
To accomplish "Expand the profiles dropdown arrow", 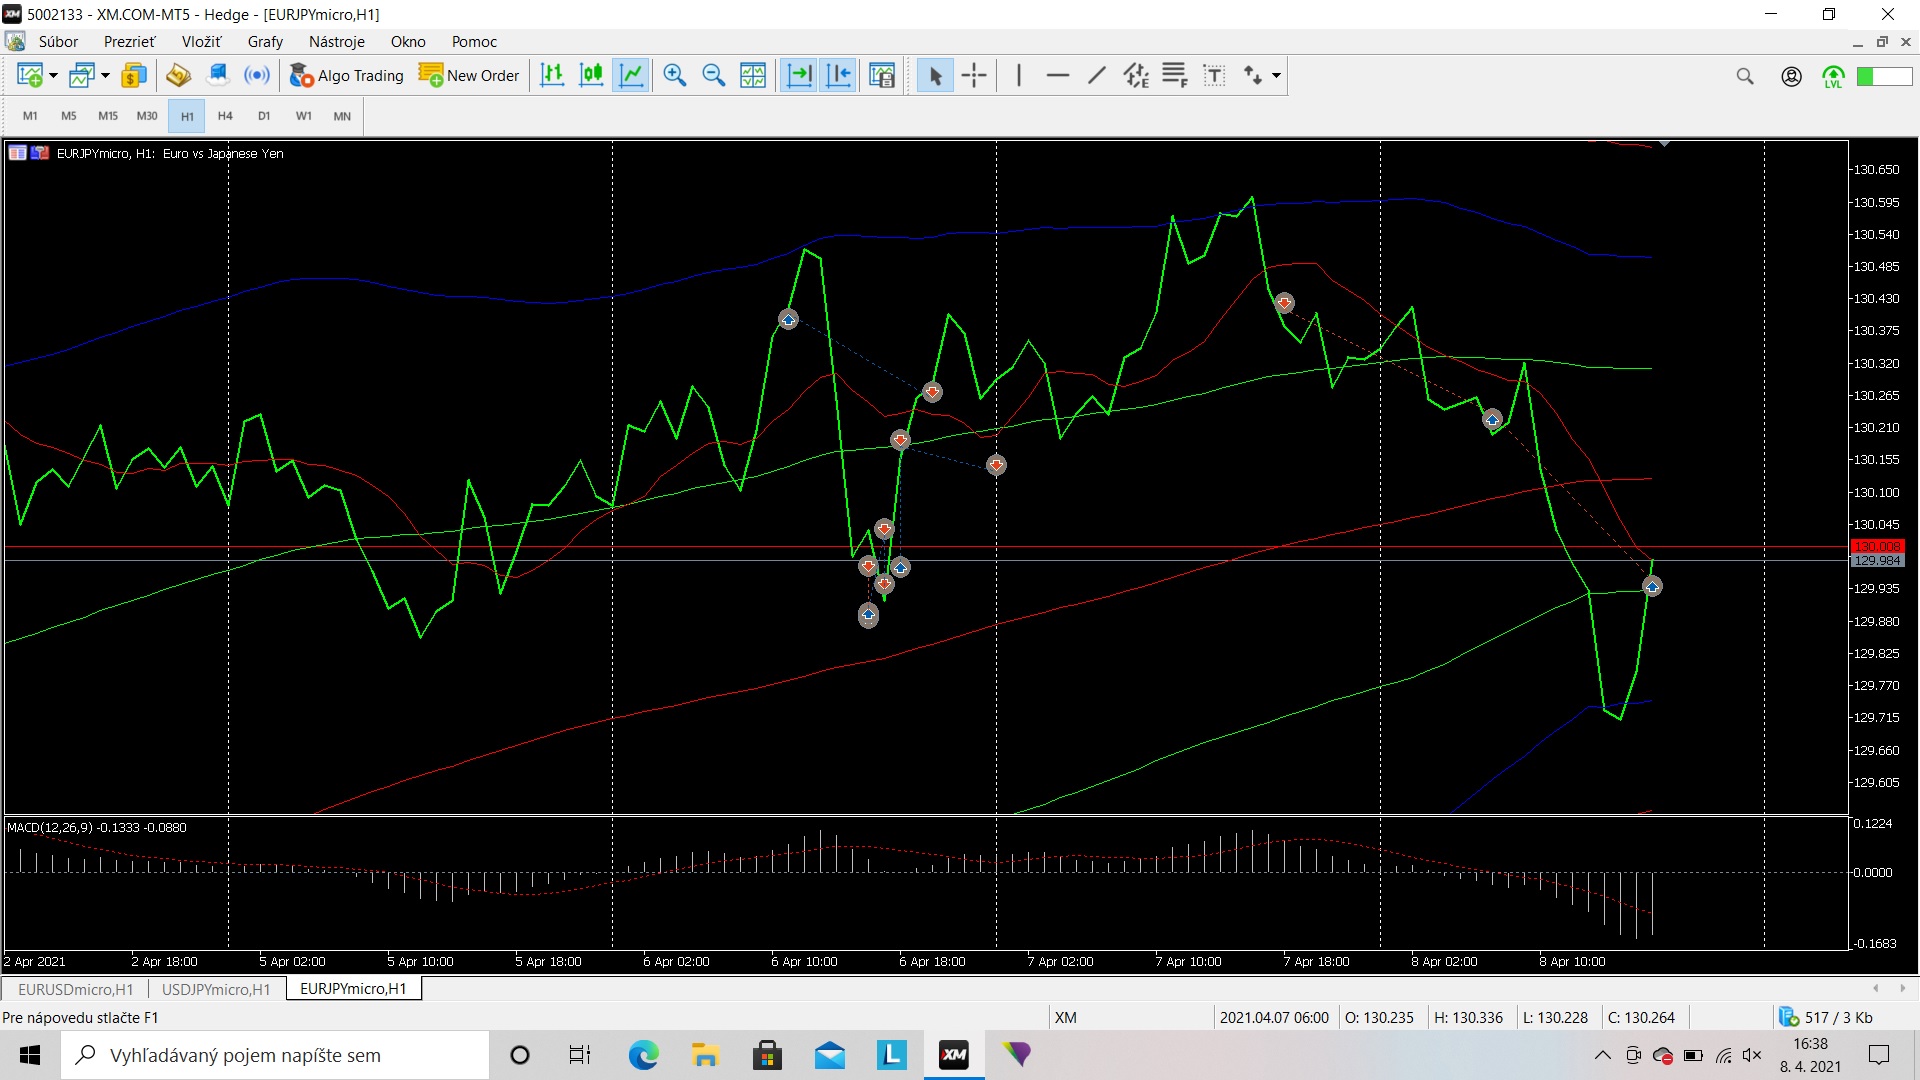I will click(105, 75).
